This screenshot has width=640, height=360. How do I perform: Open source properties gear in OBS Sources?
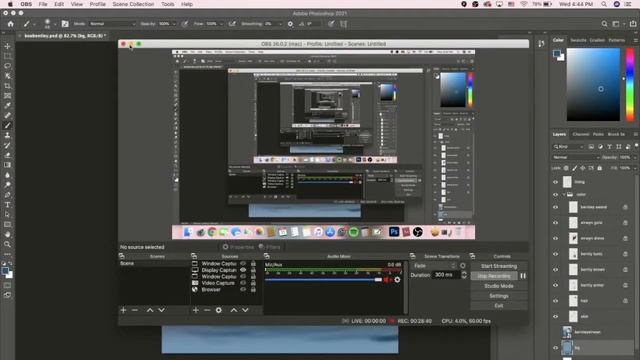point(219,310)
